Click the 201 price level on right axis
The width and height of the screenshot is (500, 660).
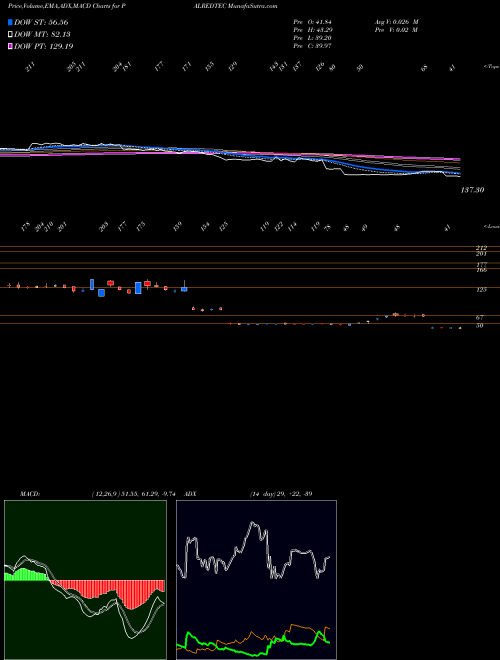[482, 254]
